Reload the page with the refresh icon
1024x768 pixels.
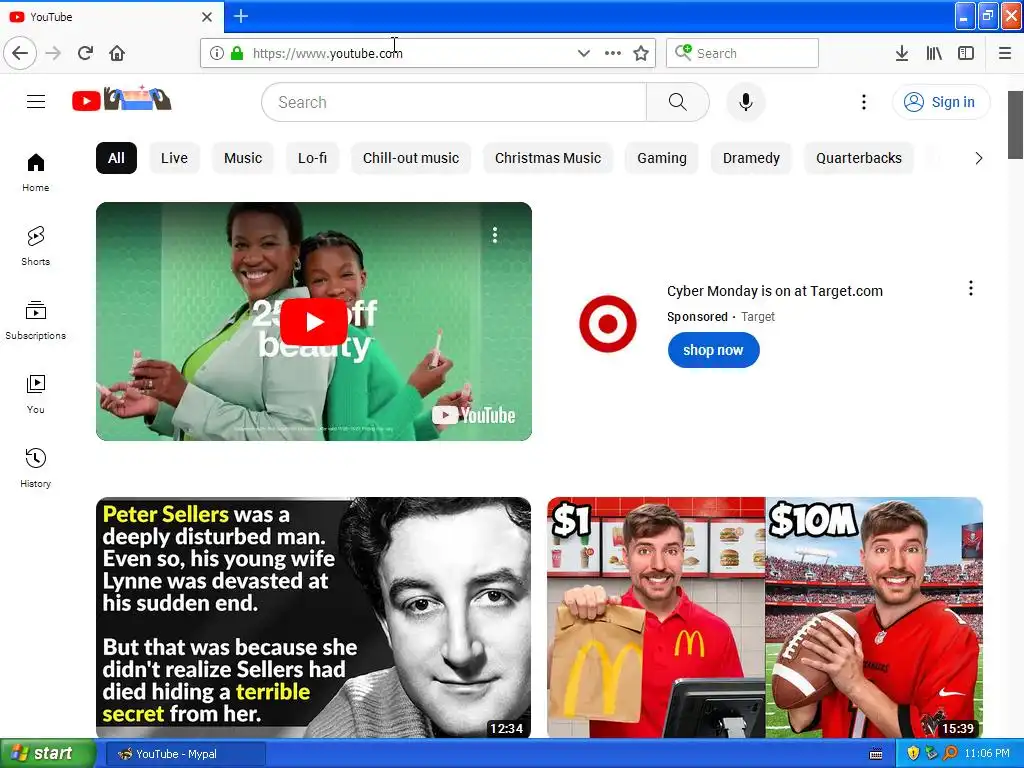[x=85, y=53]
